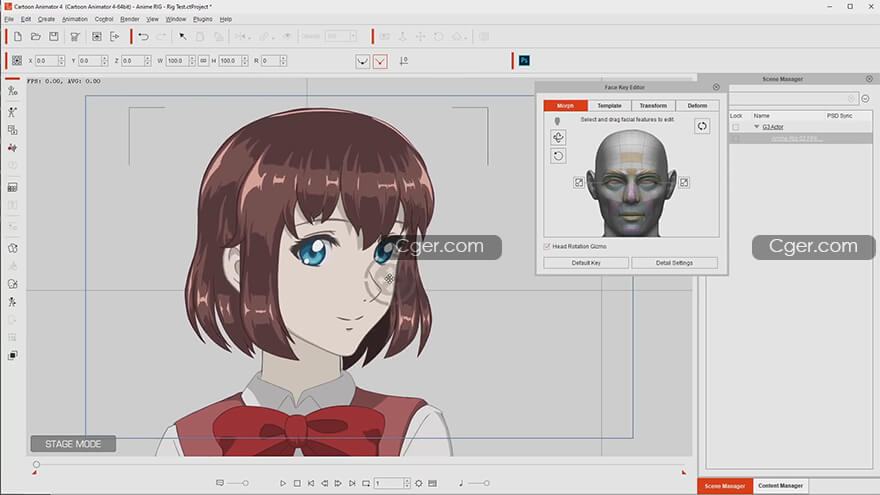Click the expand icon left of head model

579,182
